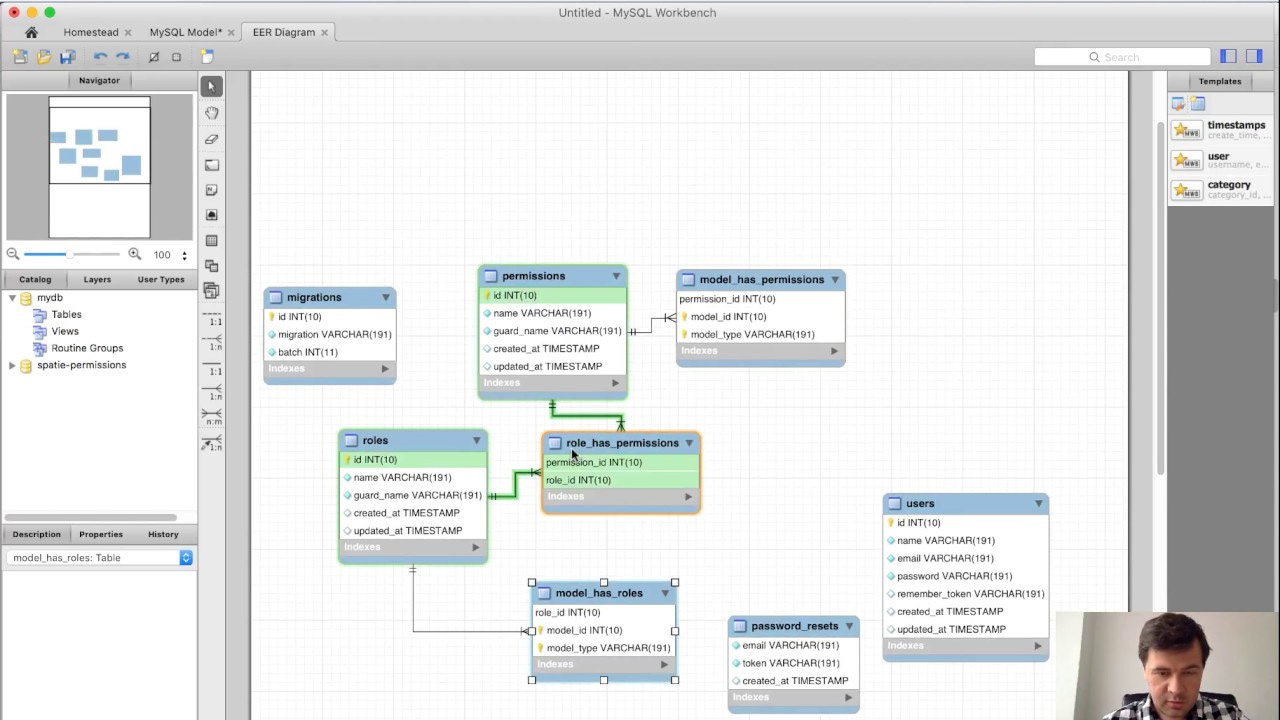1280x720 pixels.
Task: Toggle the left sidebar visibility button
Action: coord(1228,57)
